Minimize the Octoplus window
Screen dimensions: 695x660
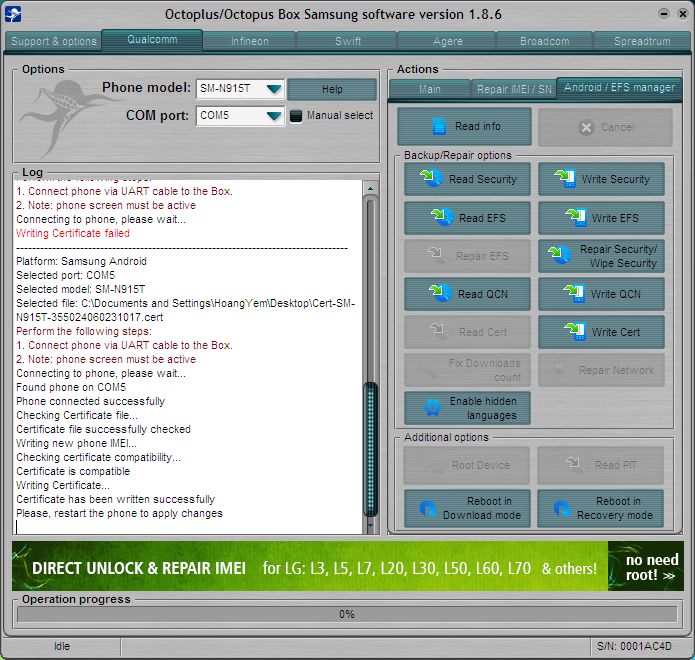(x=664, y=14)
